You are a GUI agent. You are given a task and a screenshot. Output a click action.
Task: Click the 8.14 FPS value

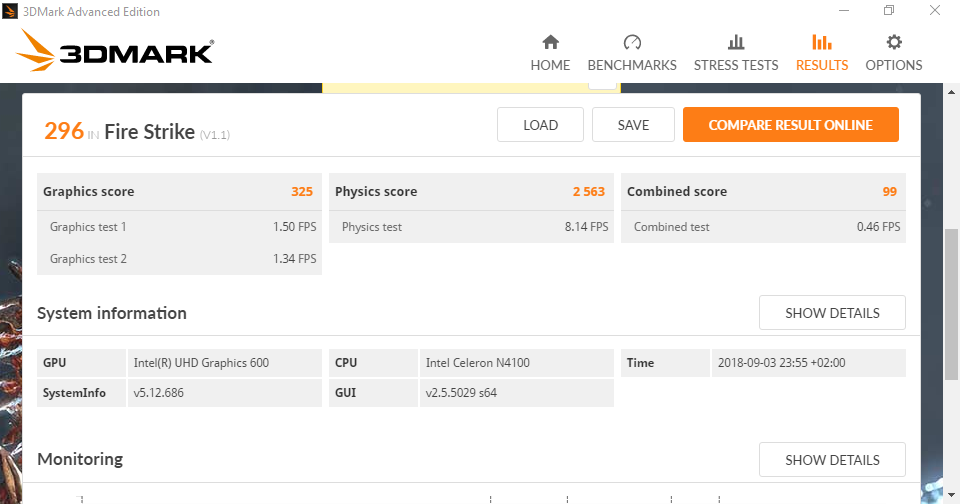pyautogui.click(x=587, y=227)
